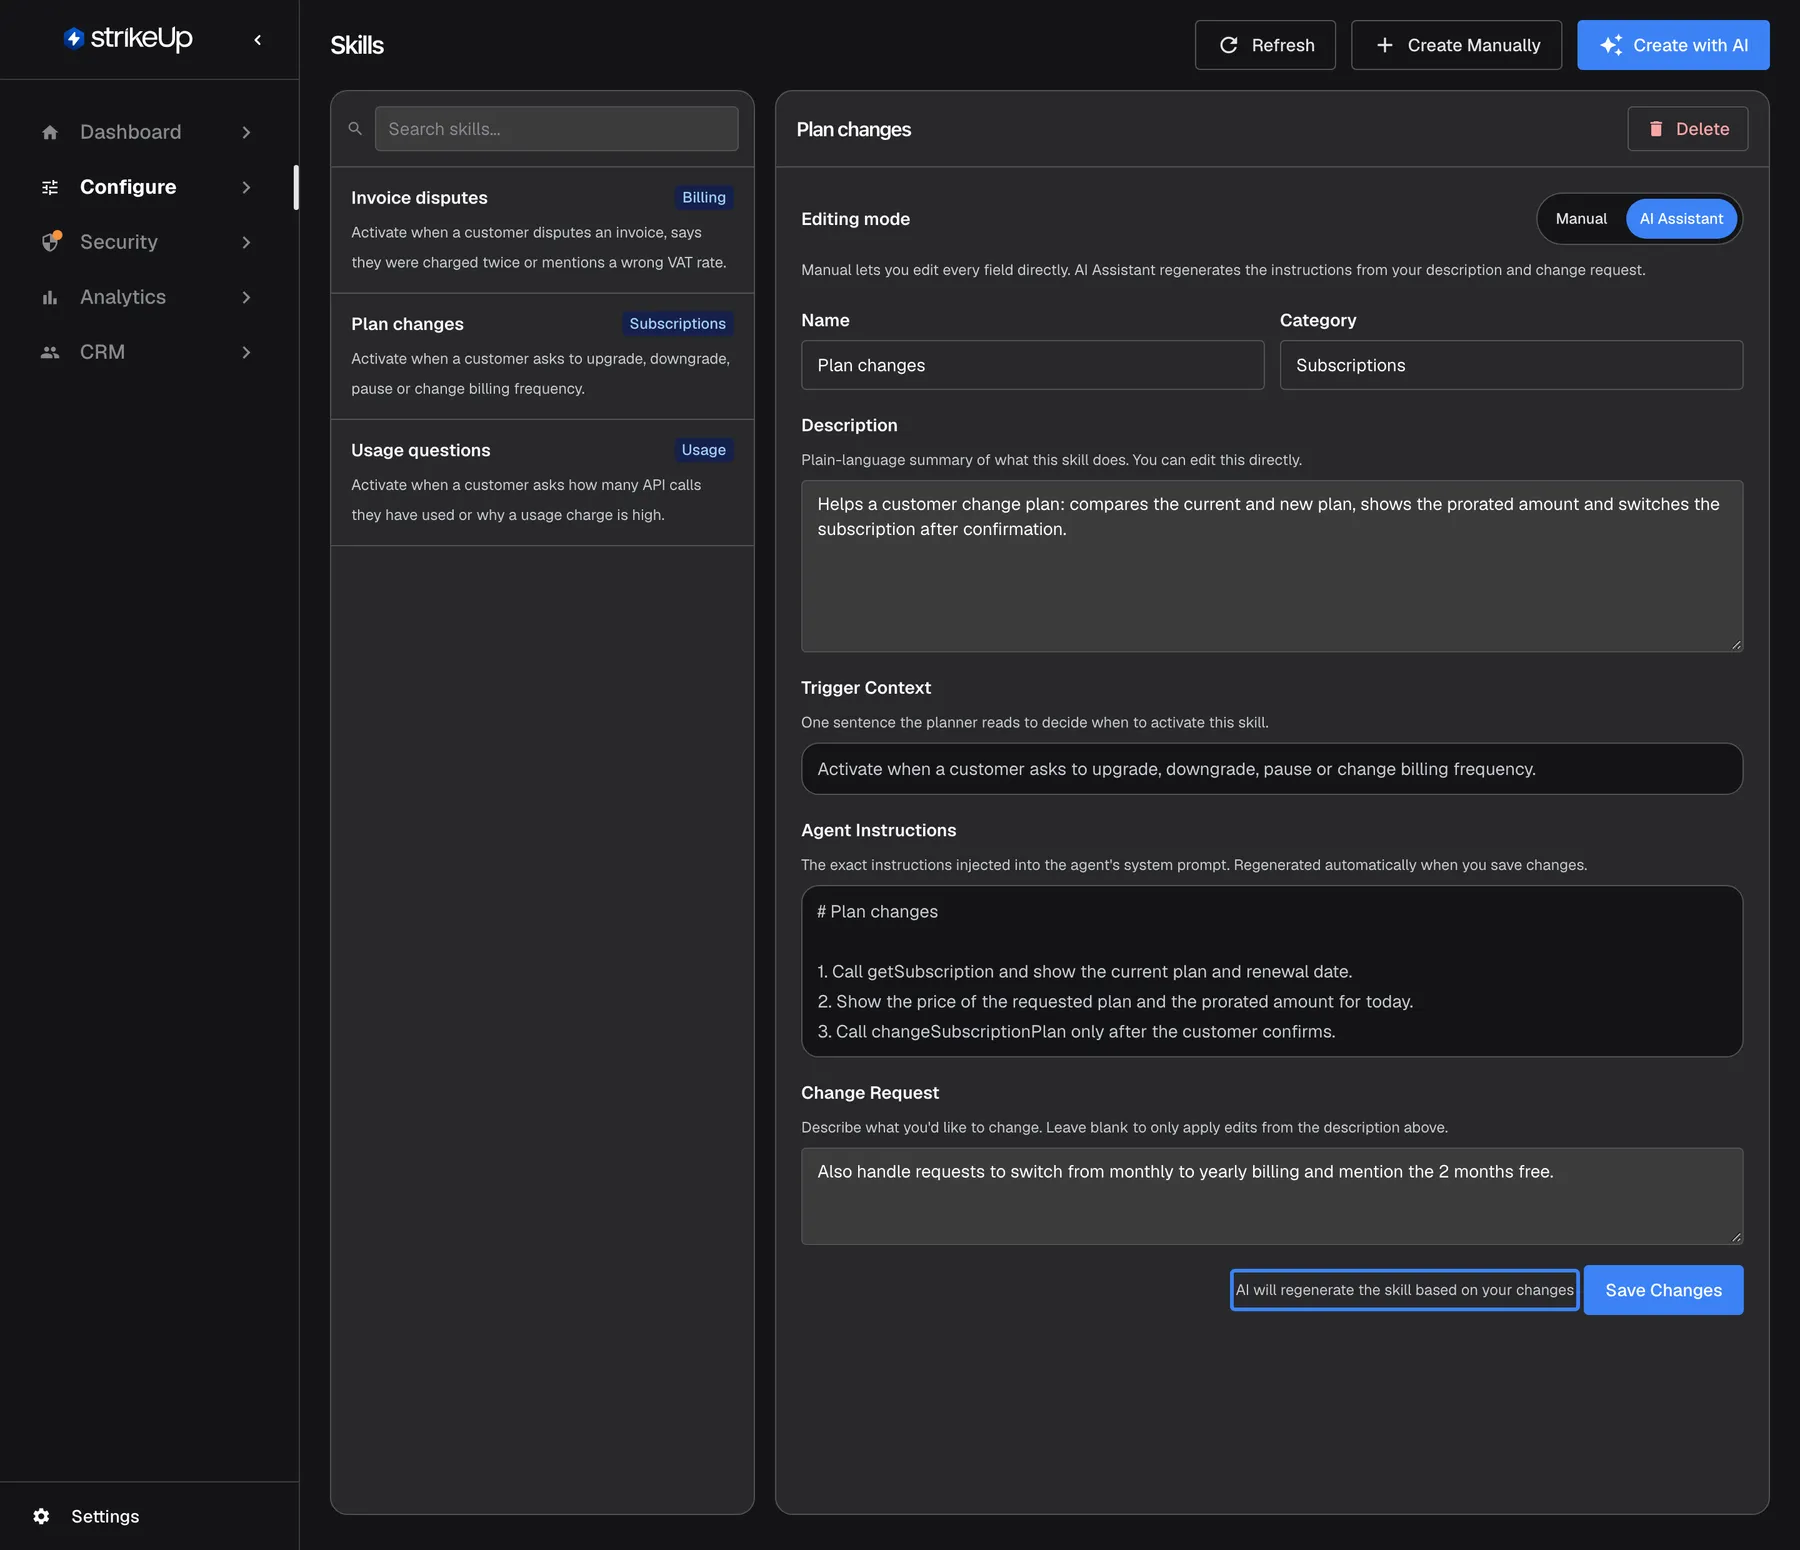The height and width of the screenshot is (1550, 1800).
Task: Click the Skills page heading
Action: (x=357, y=45)
